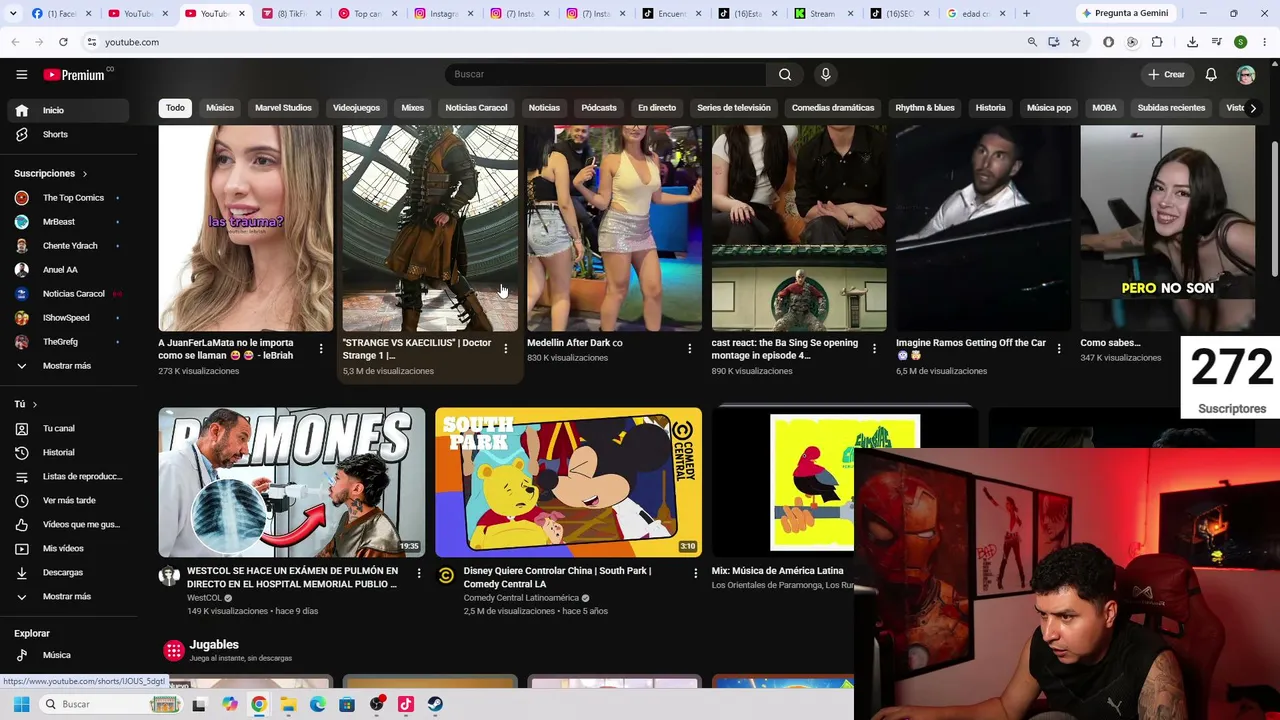Bookmark this page with the star
This screenshot has height=720, width=1280.
pos(1075,42)
